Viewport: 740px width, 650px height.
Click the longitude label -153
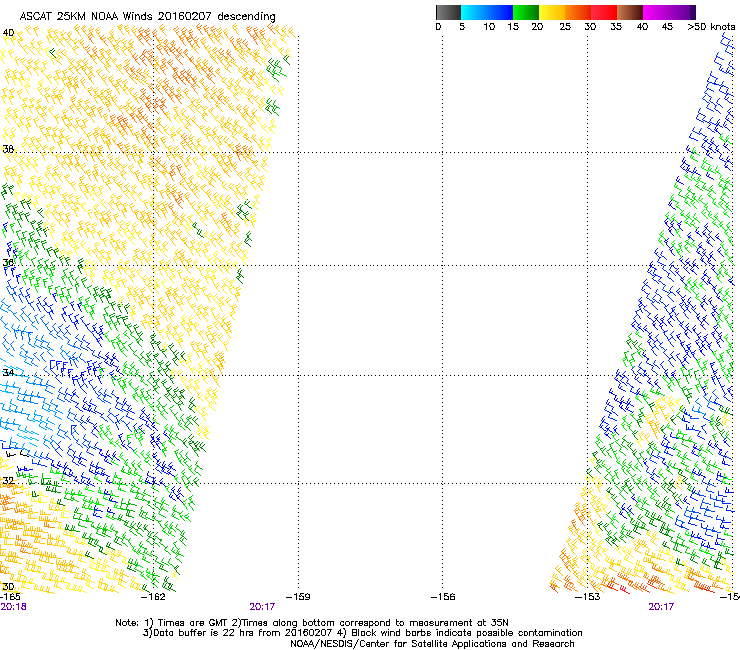tap(588, 597)
